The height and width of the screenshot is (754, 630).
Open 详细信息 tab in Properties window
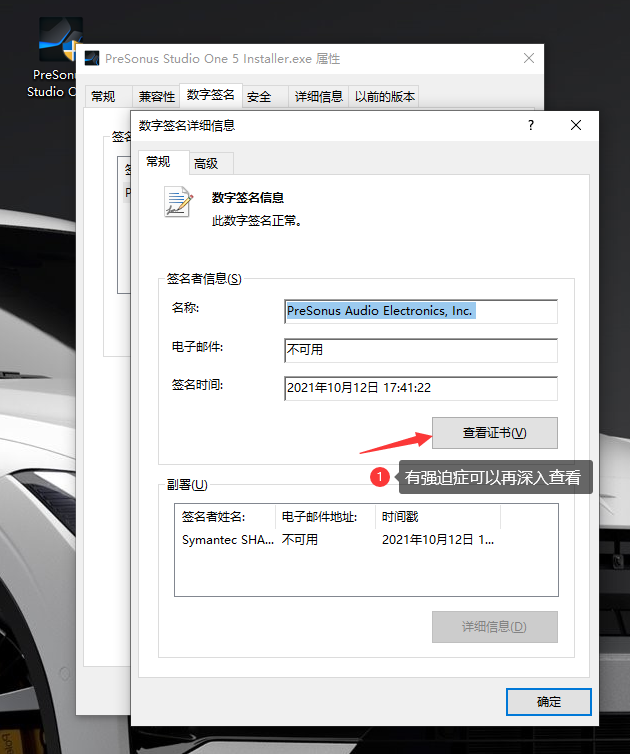pyautogui.click(x=318, y=97)
